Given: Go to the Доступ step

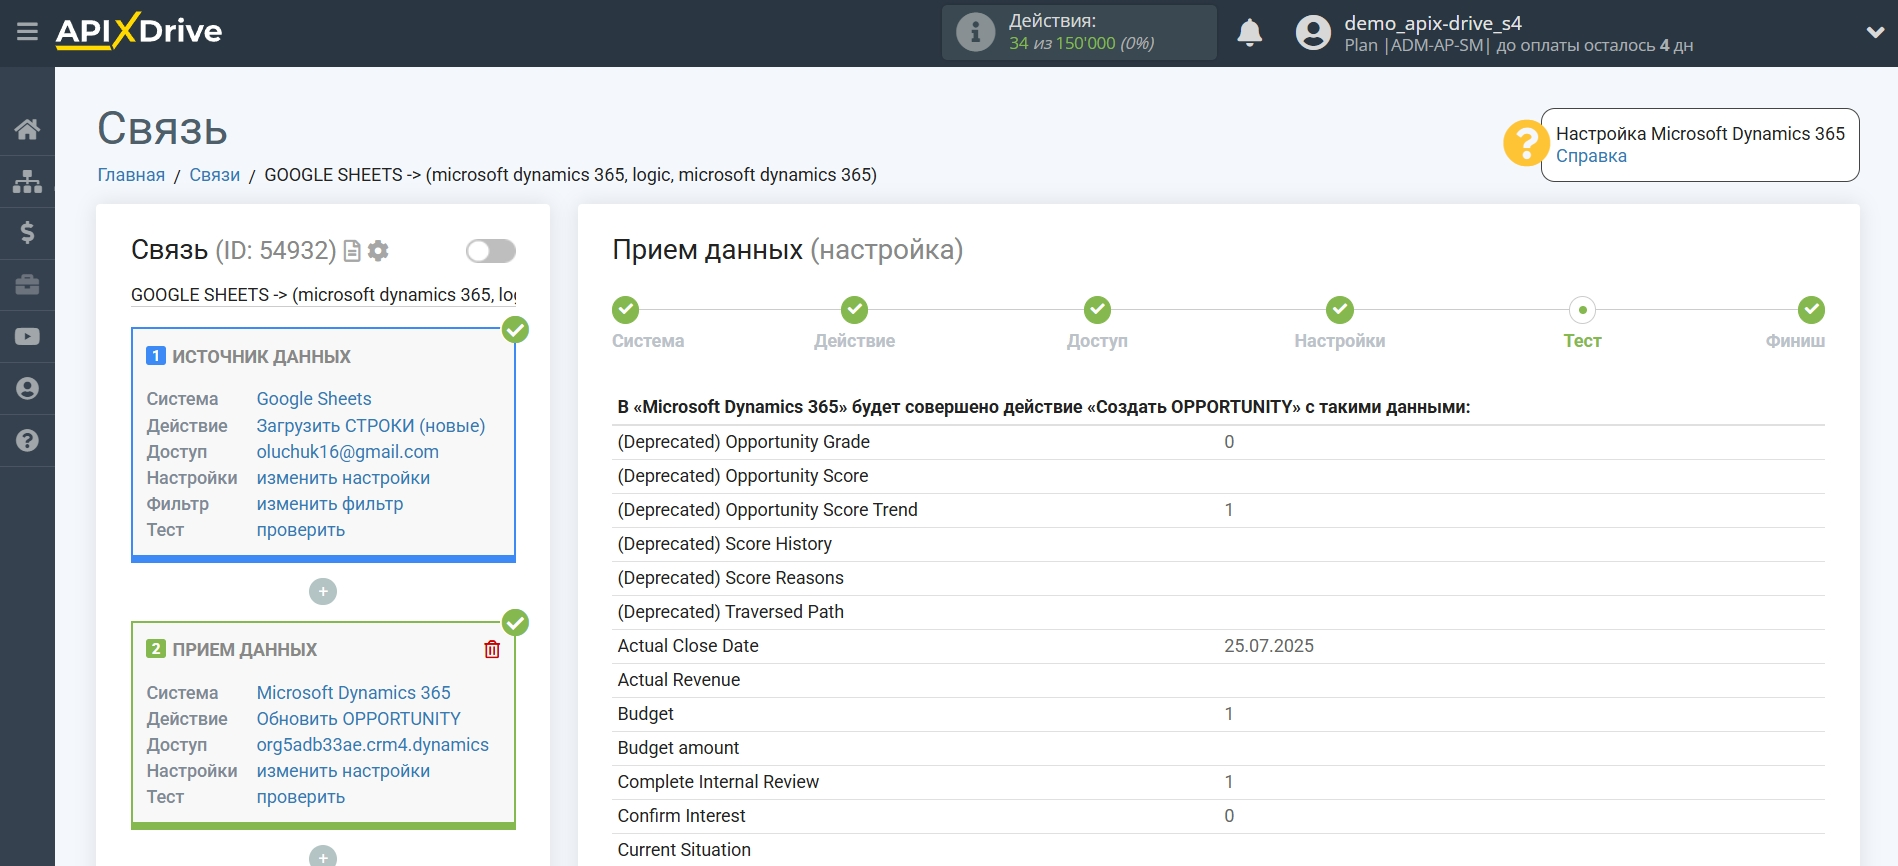Looking at the screenshot, I should point(1097,310).
